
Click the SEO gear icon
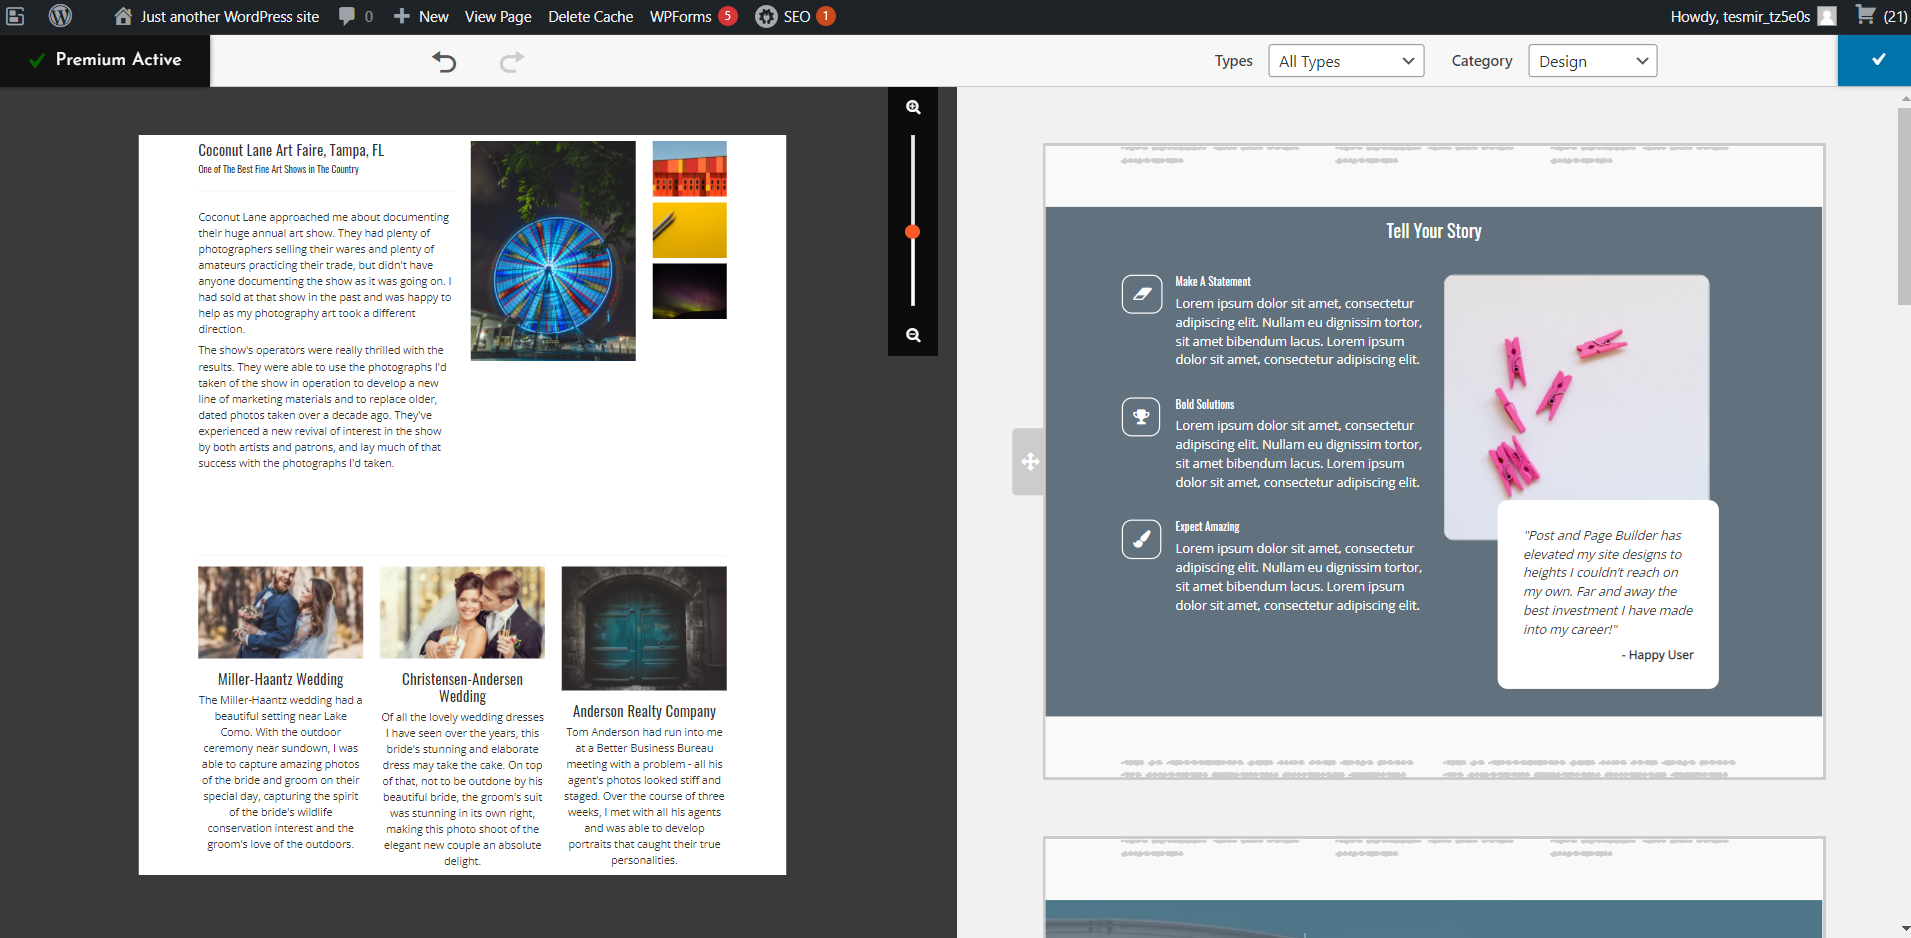(x=766, y=16)
